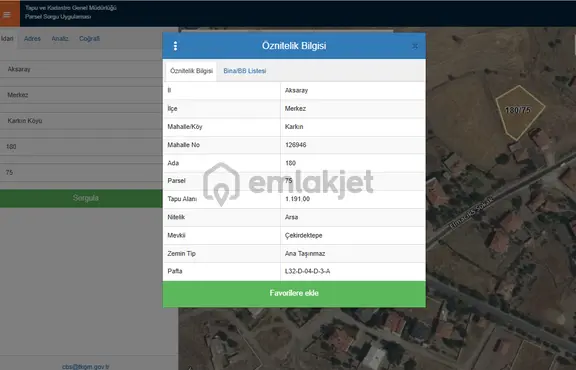Click the Parsel input field showing 75
Image resolution: width=576 pixels, height=370 pixels.
tap(81, 172)
